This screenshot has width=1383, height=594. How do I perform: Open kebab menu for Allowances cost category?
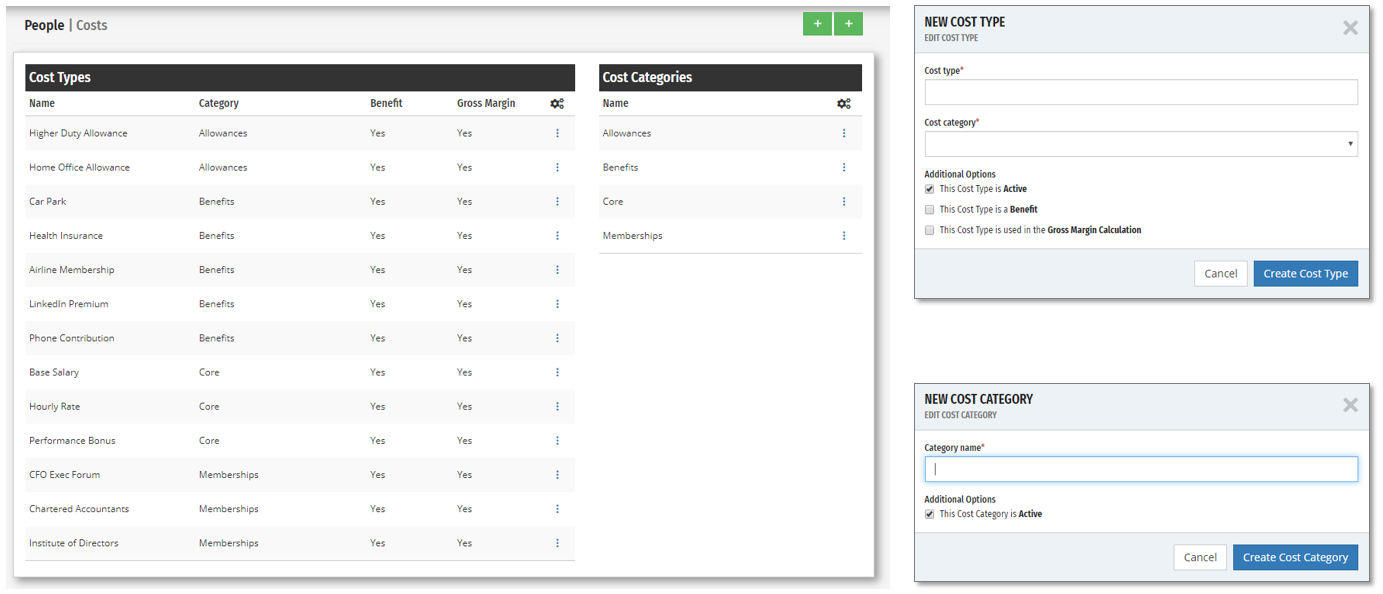coord(844,133)
